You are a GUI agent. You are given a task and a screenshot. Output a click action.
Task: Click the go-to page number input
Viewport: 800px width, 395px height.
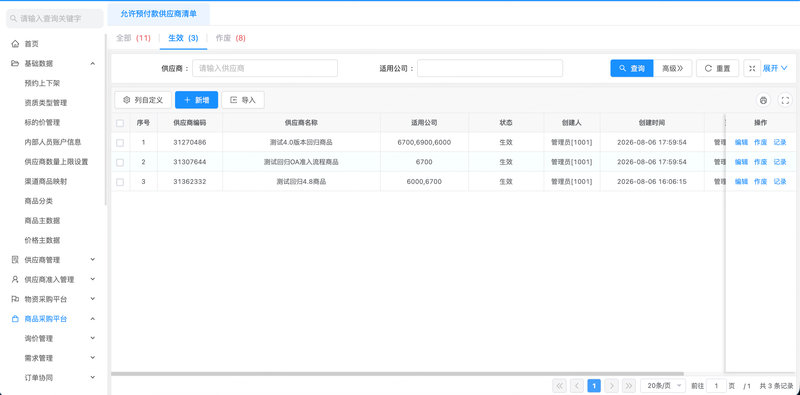[716, 385]
